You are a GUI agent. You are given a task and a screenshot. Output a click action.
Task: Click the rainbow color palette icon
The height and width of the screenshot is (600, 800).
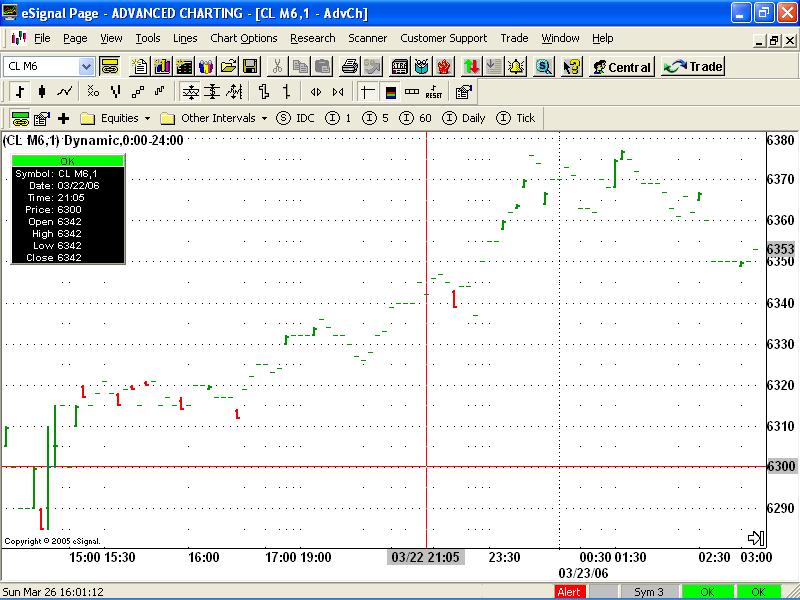[390, 92]
